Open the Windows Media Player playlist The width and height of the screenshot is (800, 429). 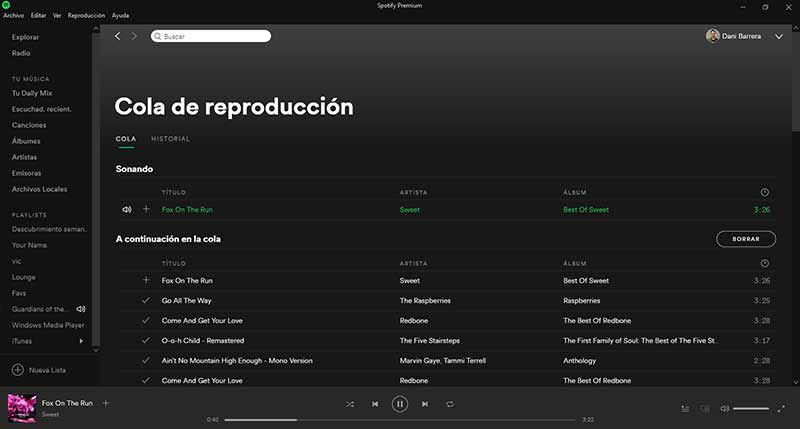pos(48,325)
